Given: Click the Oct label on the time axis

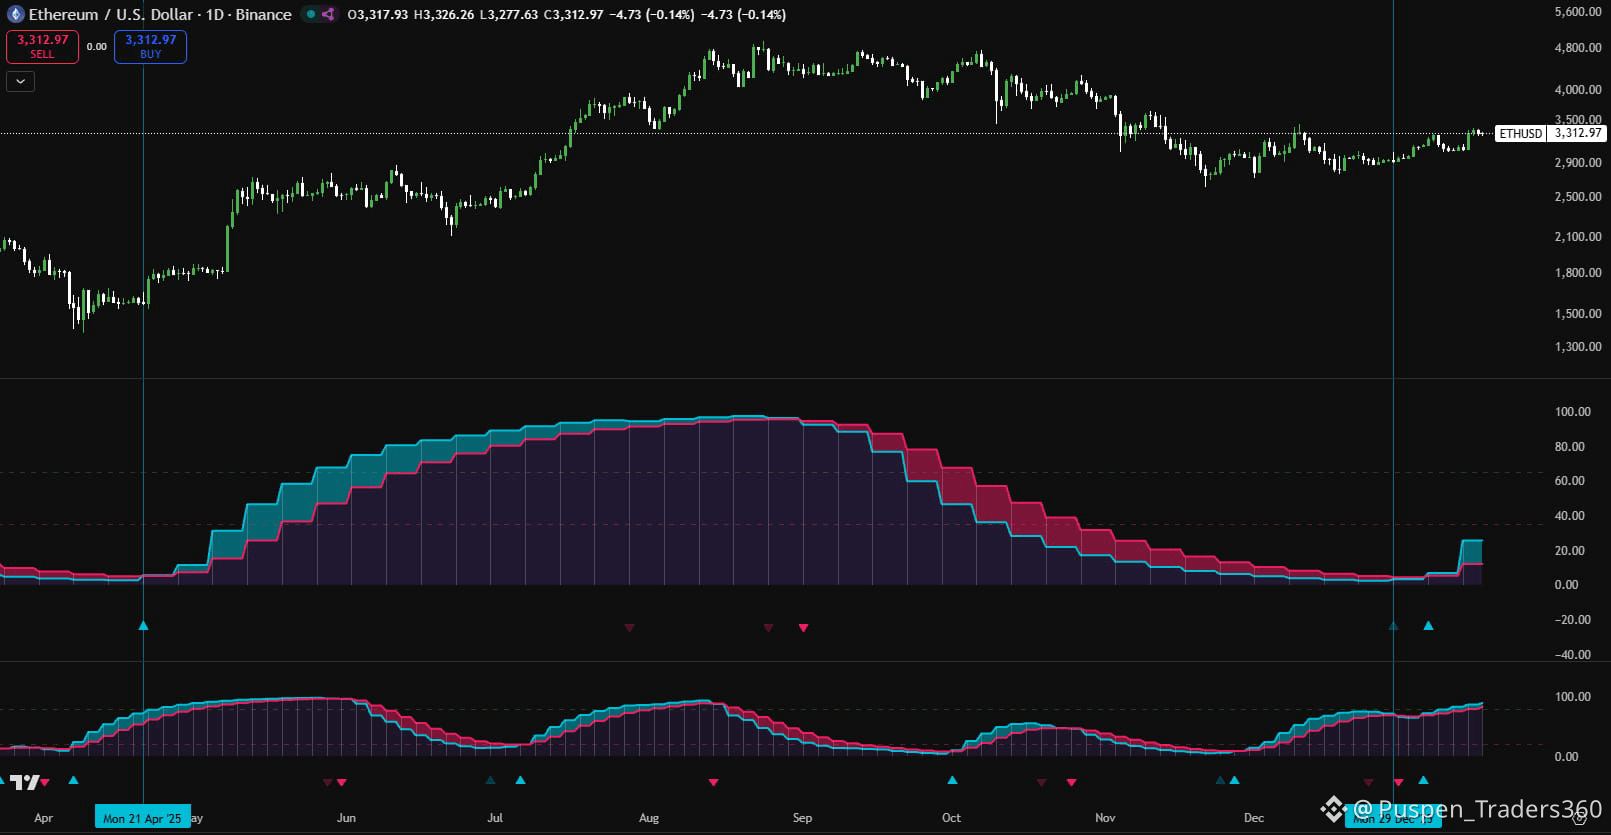Looking at the screenshot, I should point(951,818).
